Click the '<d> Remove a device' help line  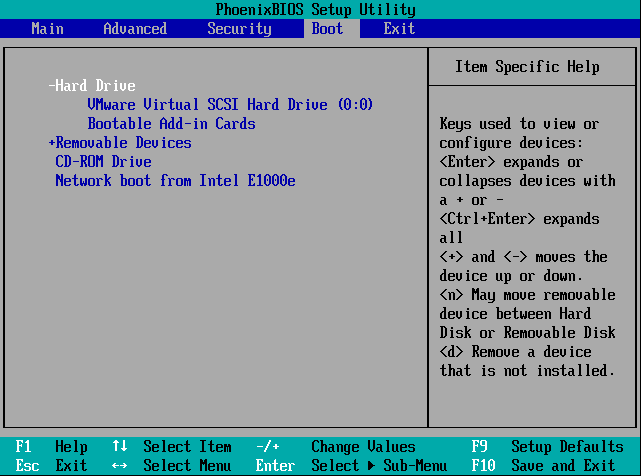515,352
